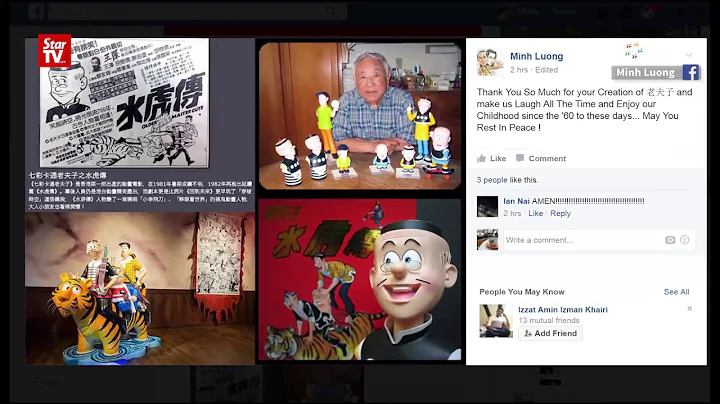Click the top Facebook search field
This screenshot has height=404, width=720.
(197, 11)
